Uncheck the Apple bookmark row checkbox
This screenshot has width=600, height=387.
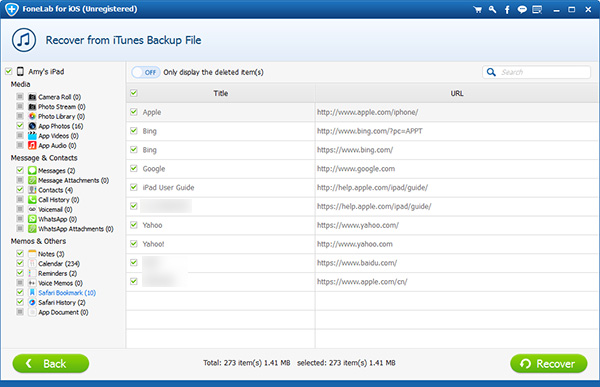(x=134, y=112)
